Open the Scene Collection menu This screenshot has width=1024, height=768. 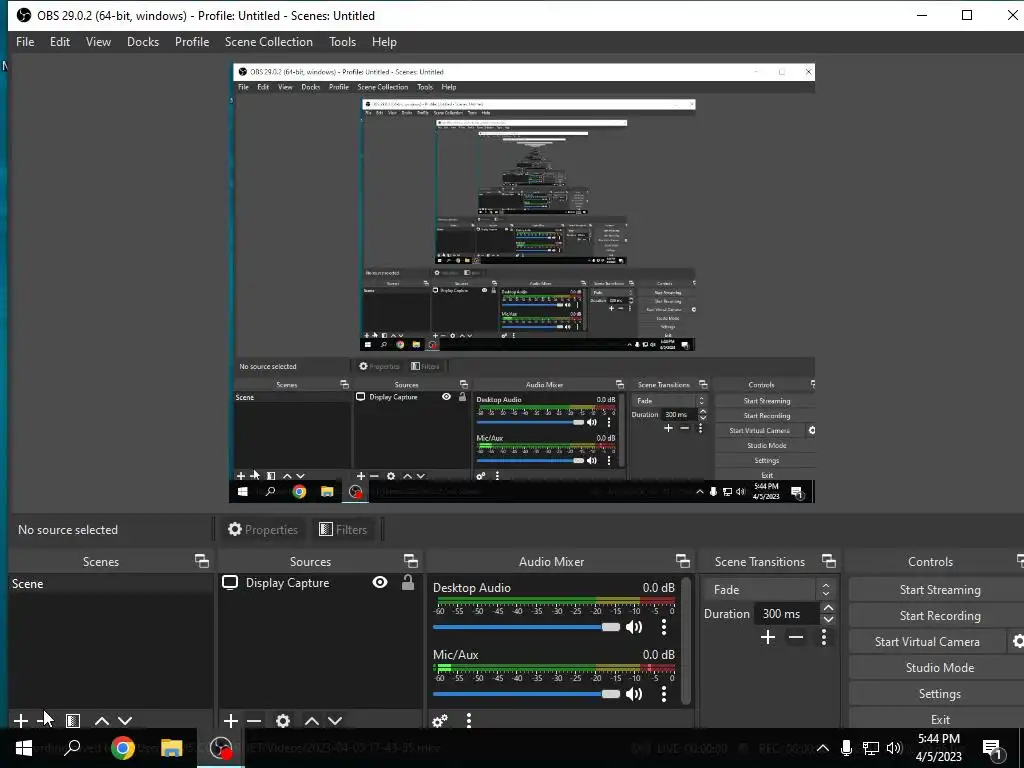(268, 42)
